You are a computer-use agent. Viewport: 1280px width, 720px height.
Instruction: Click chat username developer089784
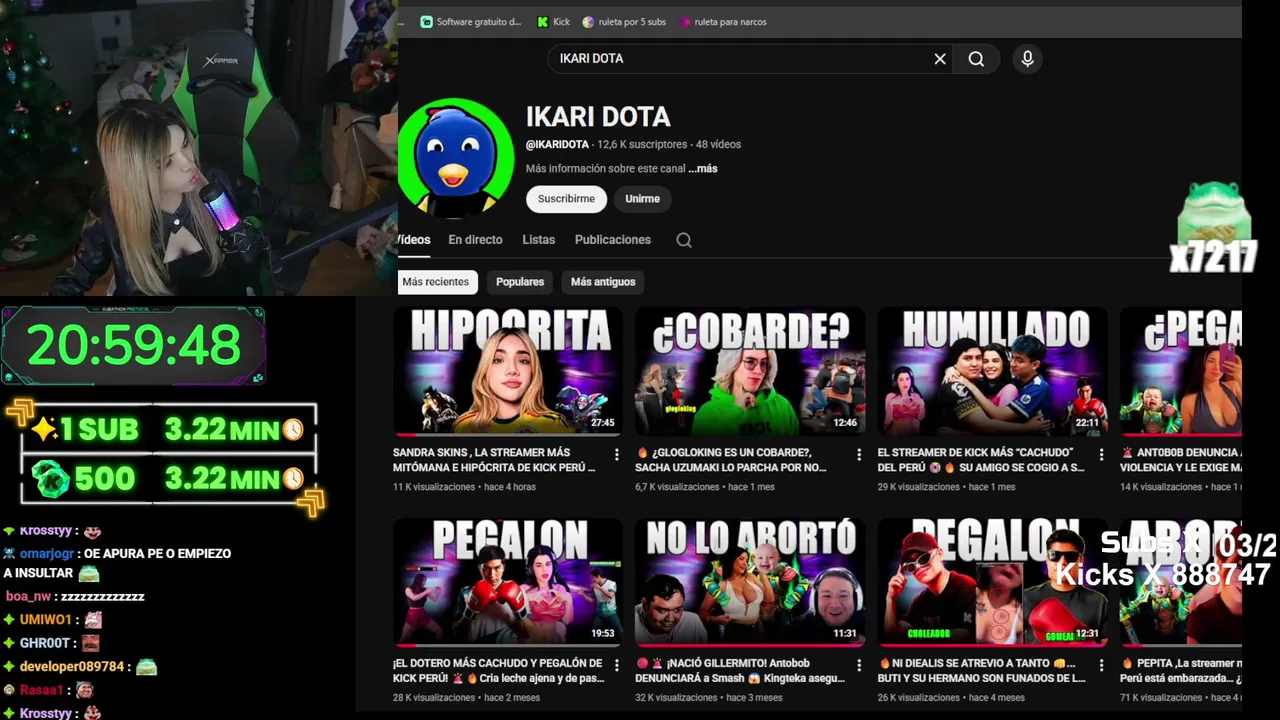click(72, 667)
